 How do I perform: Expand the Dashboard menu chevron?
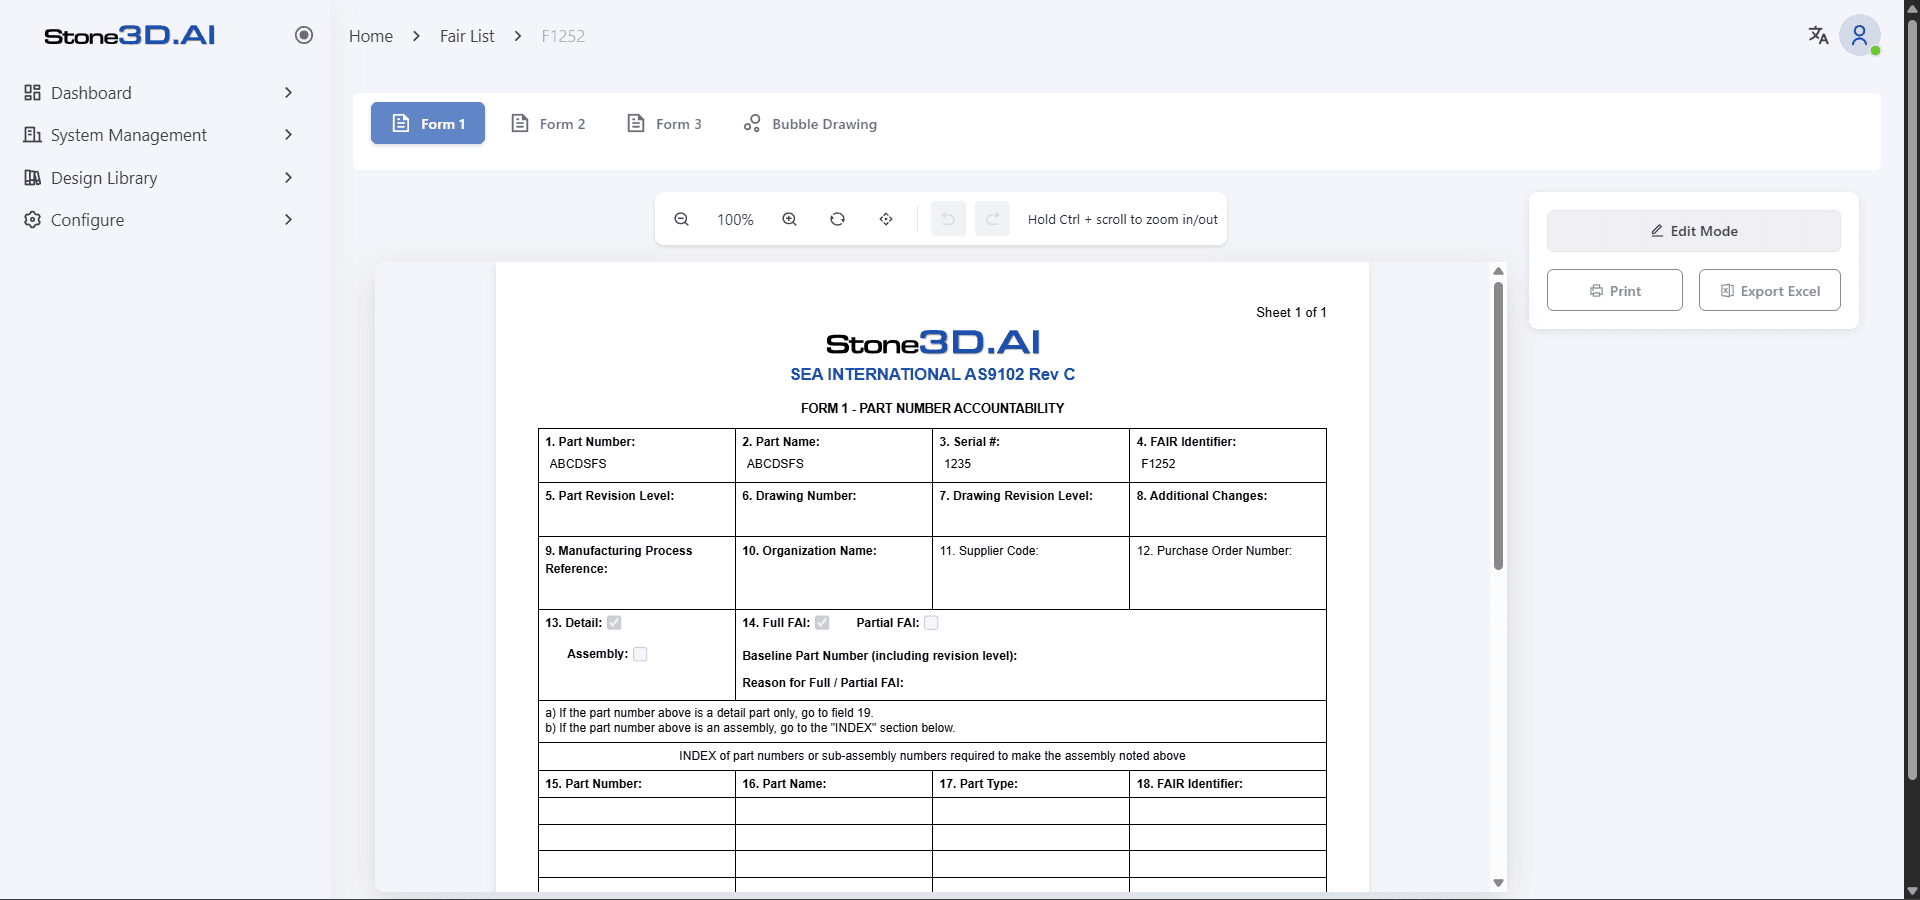coord(288,93)
